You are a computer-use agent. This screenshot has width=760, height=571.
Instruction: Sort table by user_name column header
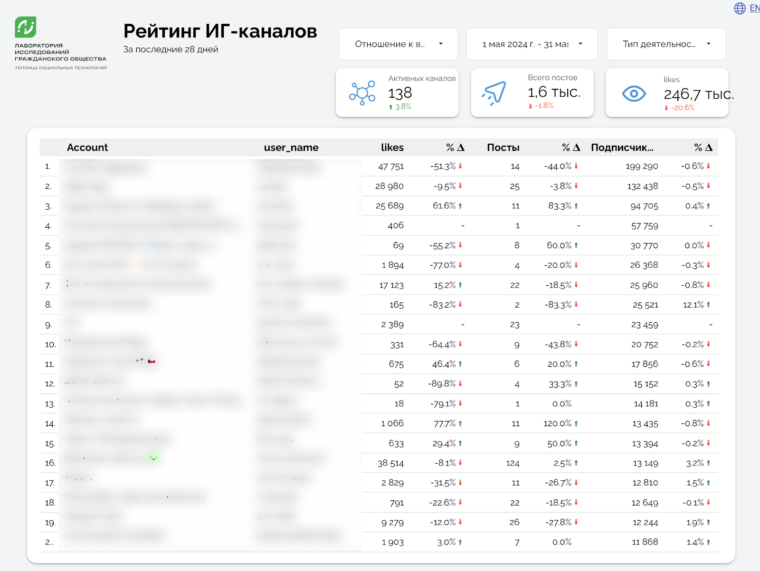point(291,147)
